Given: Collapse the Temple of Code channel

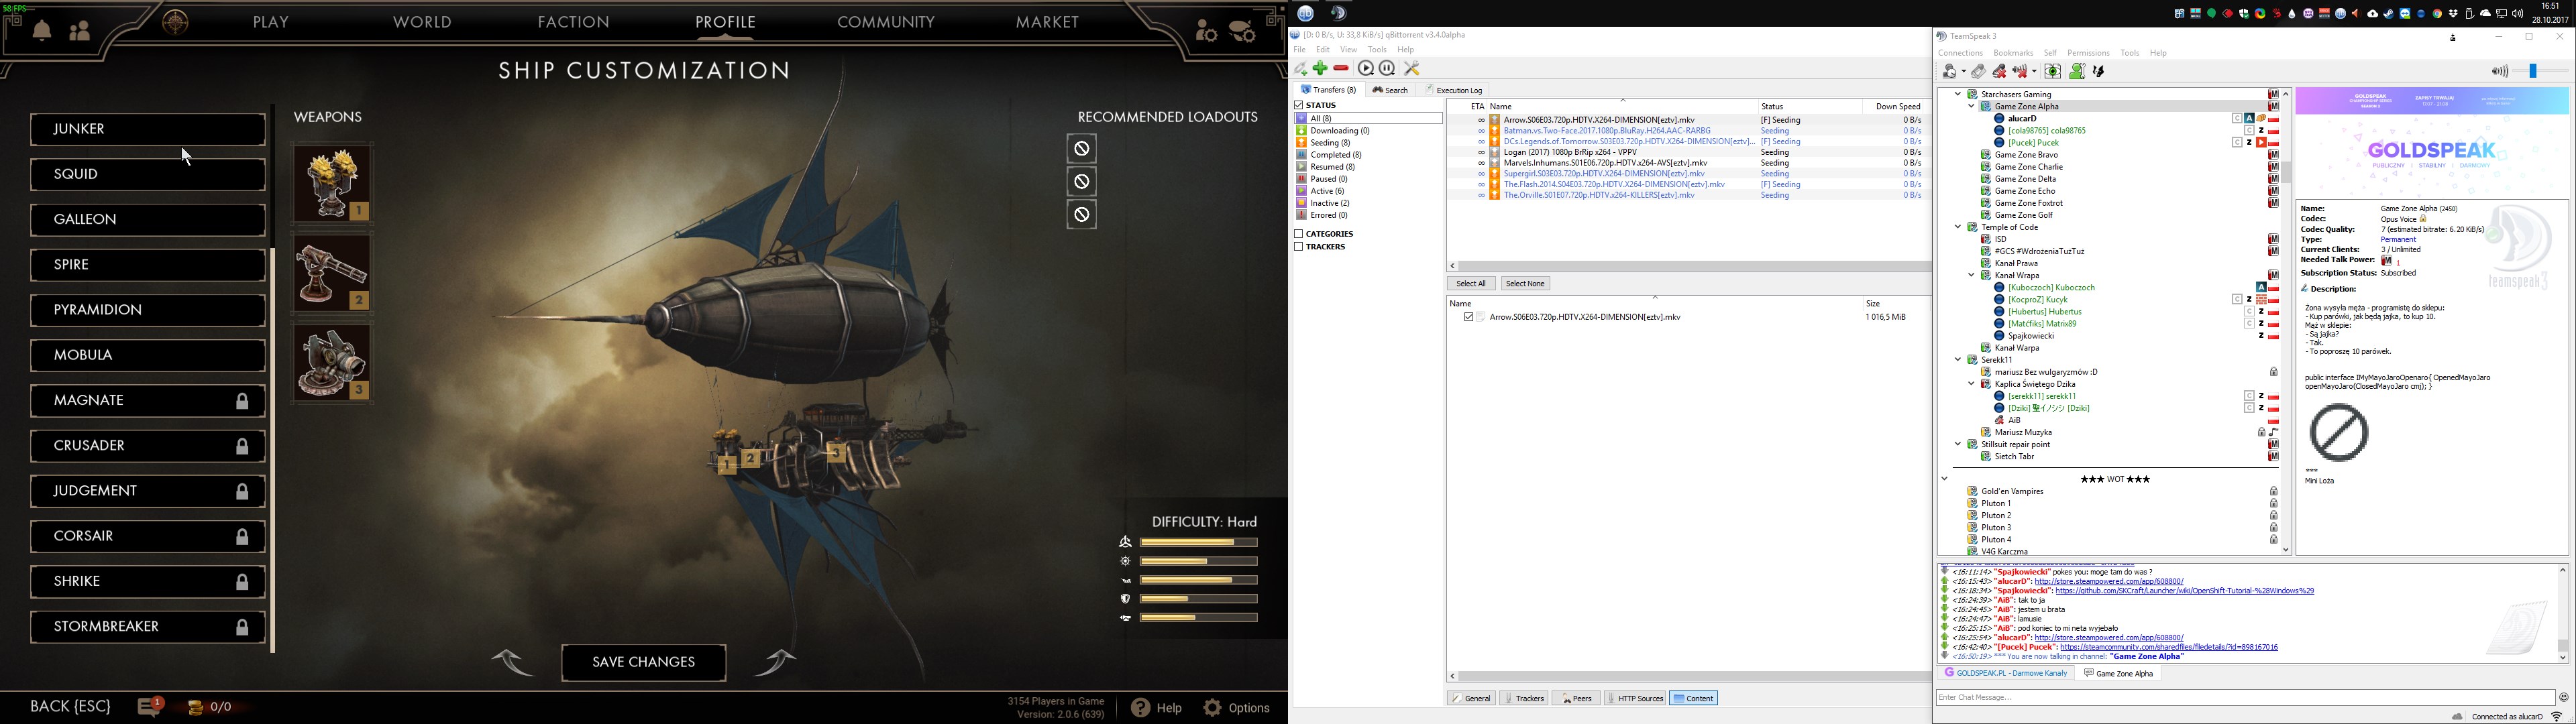Looking at the screenshot, I should point(1958,227).
